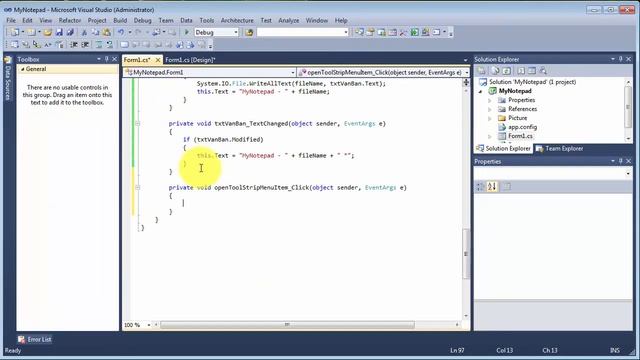Open the Analyze menu
This screenshot has width=640, height=360.
click(x=289, y=20)
